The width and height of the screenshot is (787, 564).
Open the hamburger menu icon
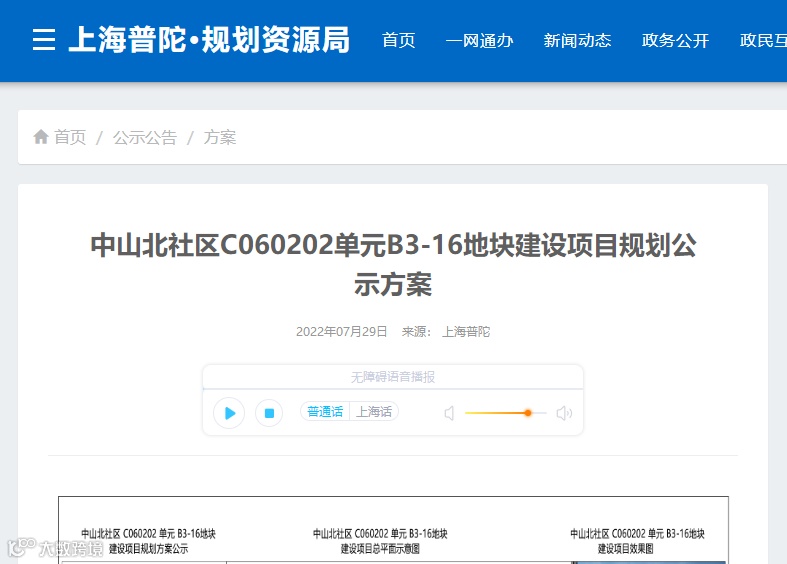coord(44,40)
